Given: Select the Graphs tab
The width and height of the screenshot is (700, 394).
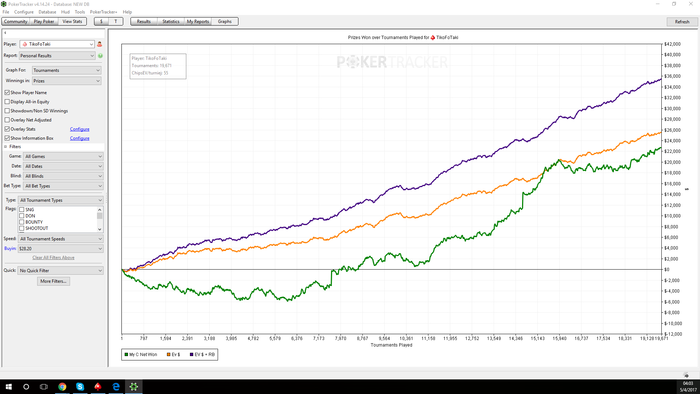Looking at the screenshot, I should tap(225, 21).
